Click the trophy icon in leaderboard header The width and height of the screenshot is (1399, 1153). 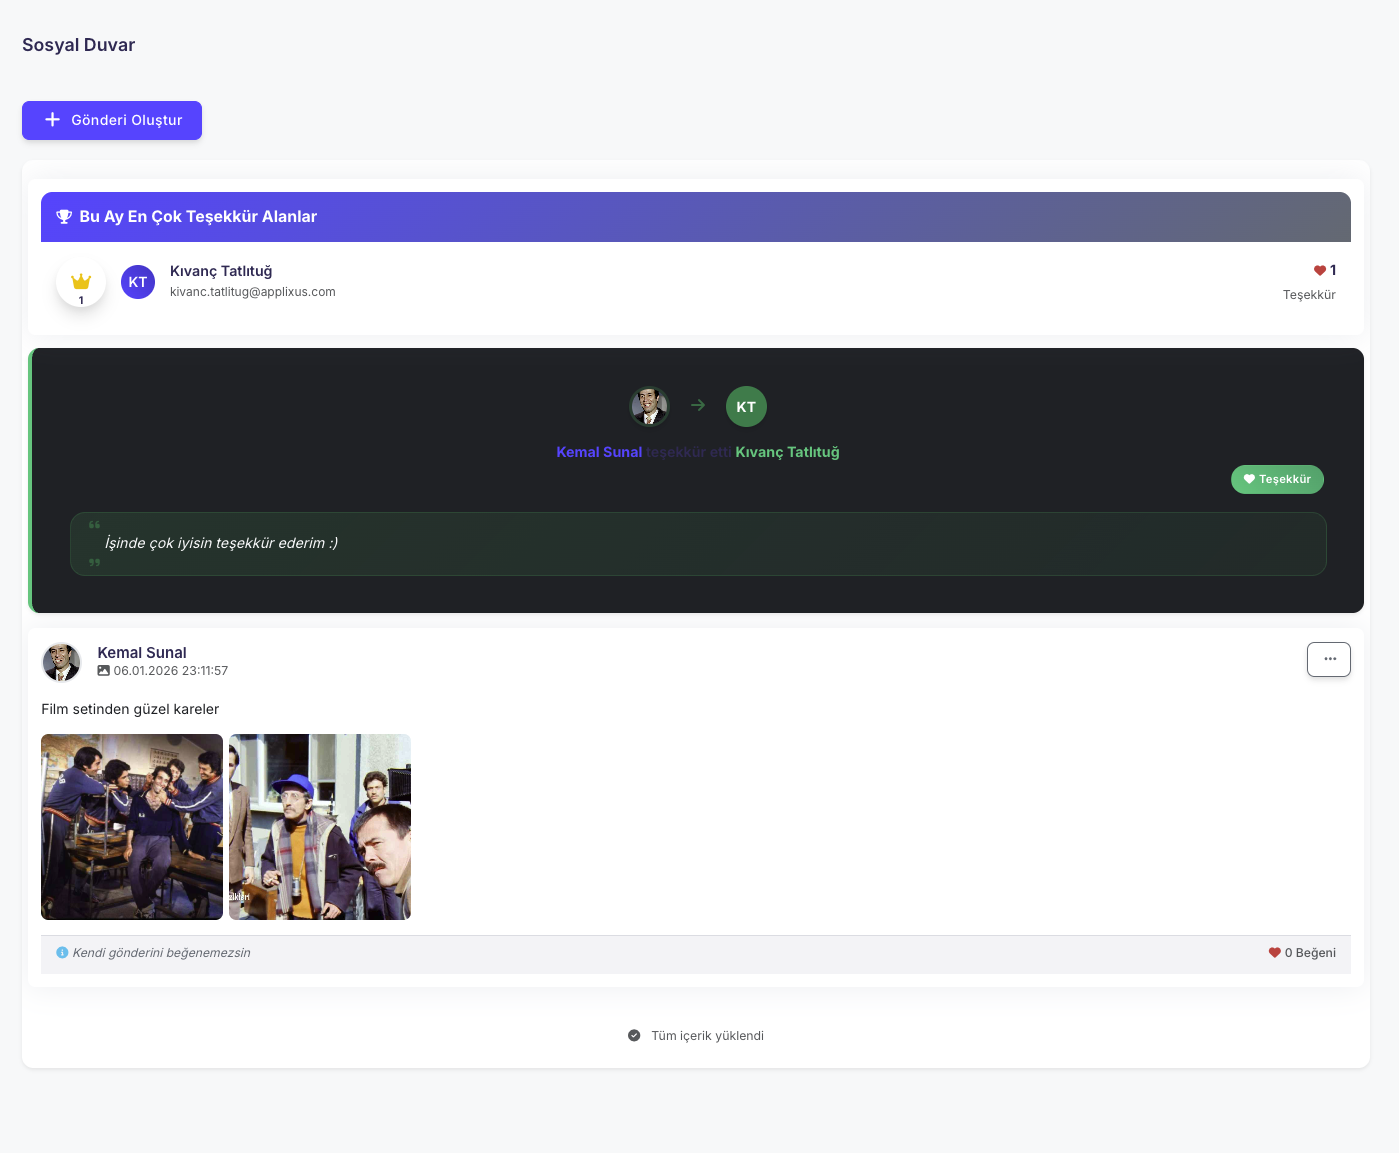coord(64,217)
